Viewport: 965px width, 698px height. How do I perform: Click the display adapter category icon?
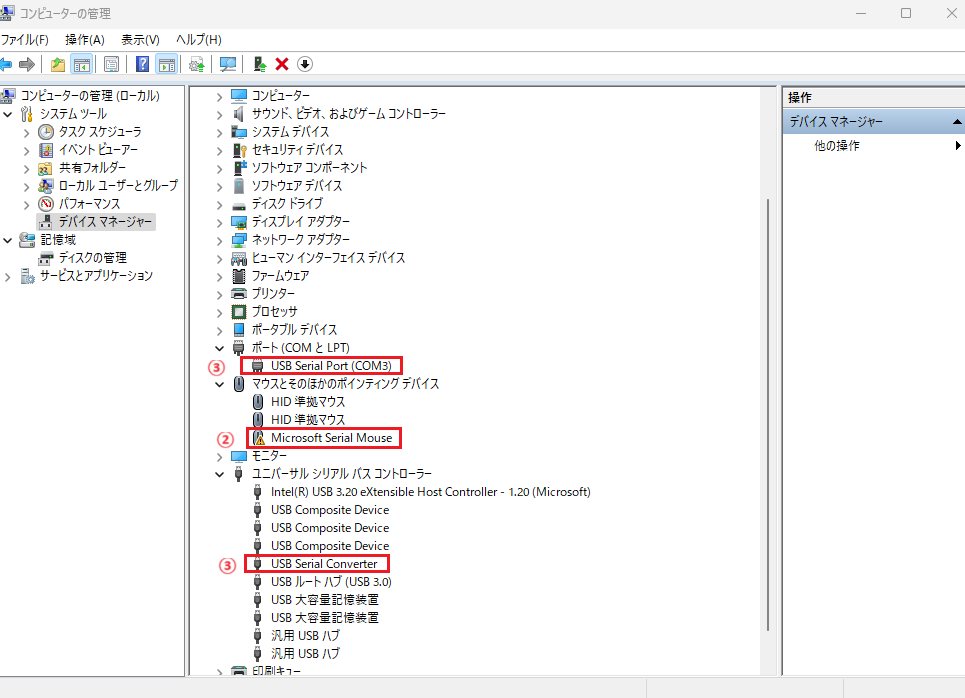click(239, 222)
